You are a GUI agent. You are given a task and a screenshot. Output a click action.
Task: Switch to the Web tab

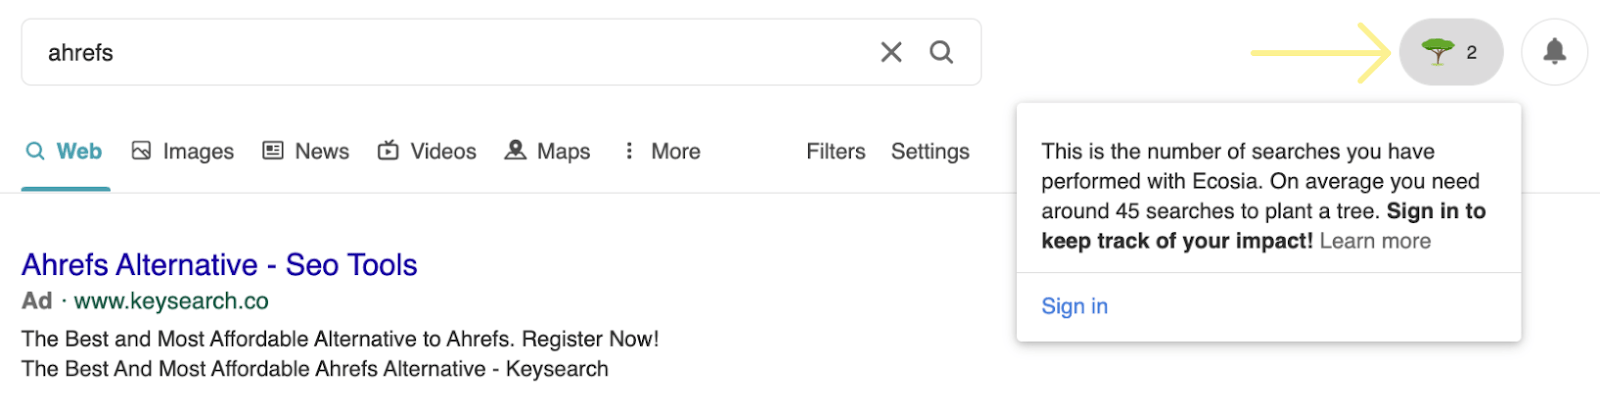point(65,151)
